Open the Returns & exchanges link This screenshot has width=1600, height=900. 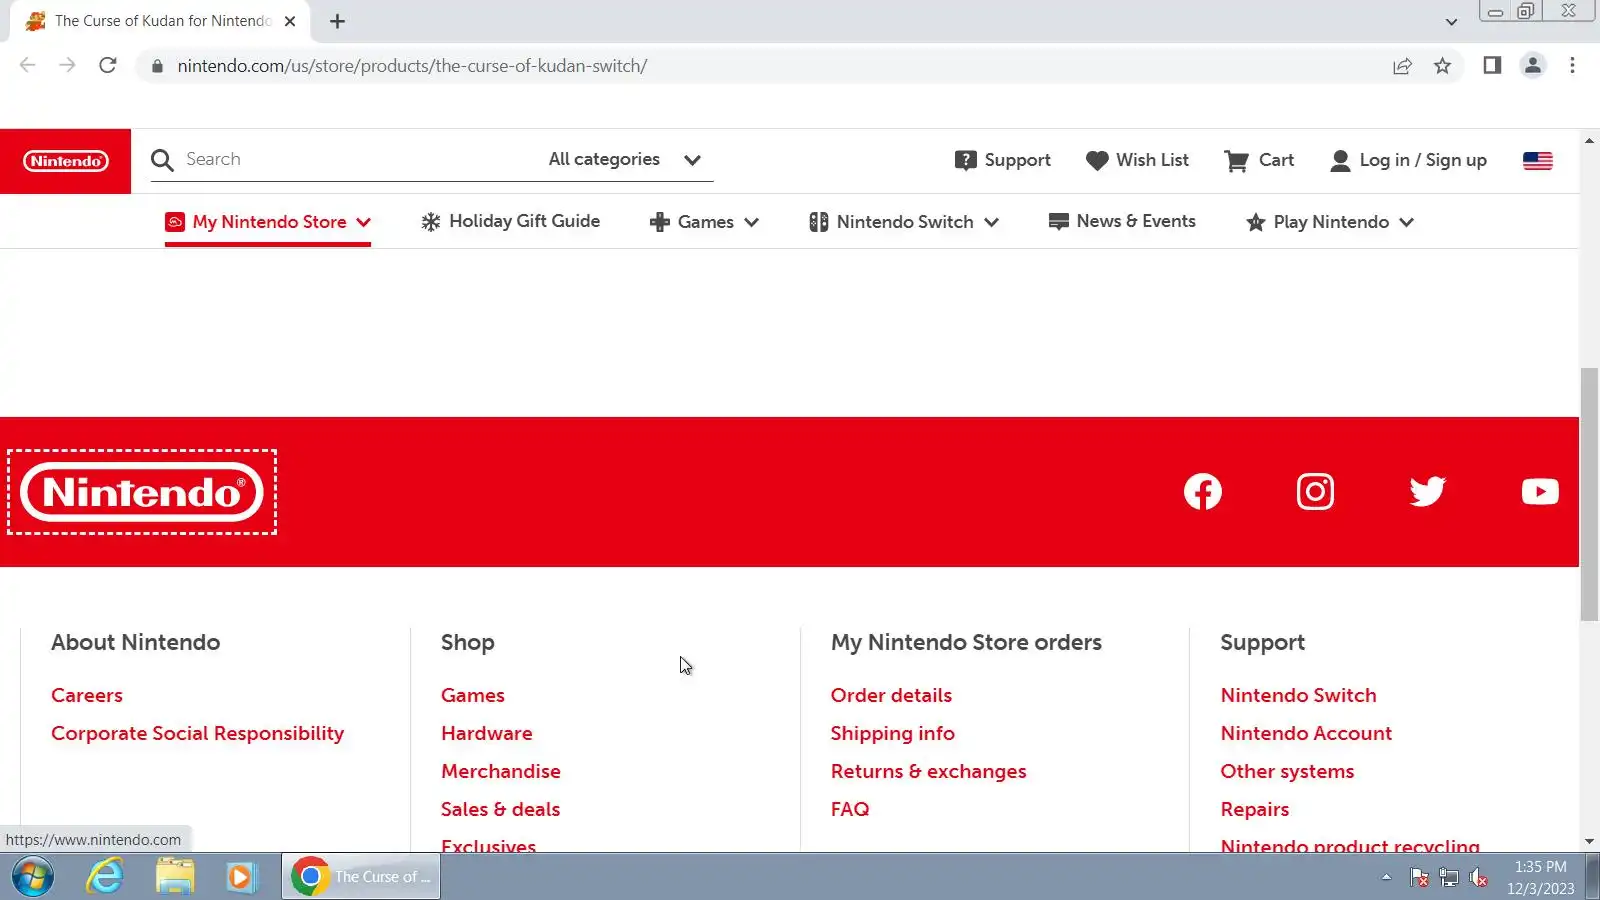(x=928, y=771)
